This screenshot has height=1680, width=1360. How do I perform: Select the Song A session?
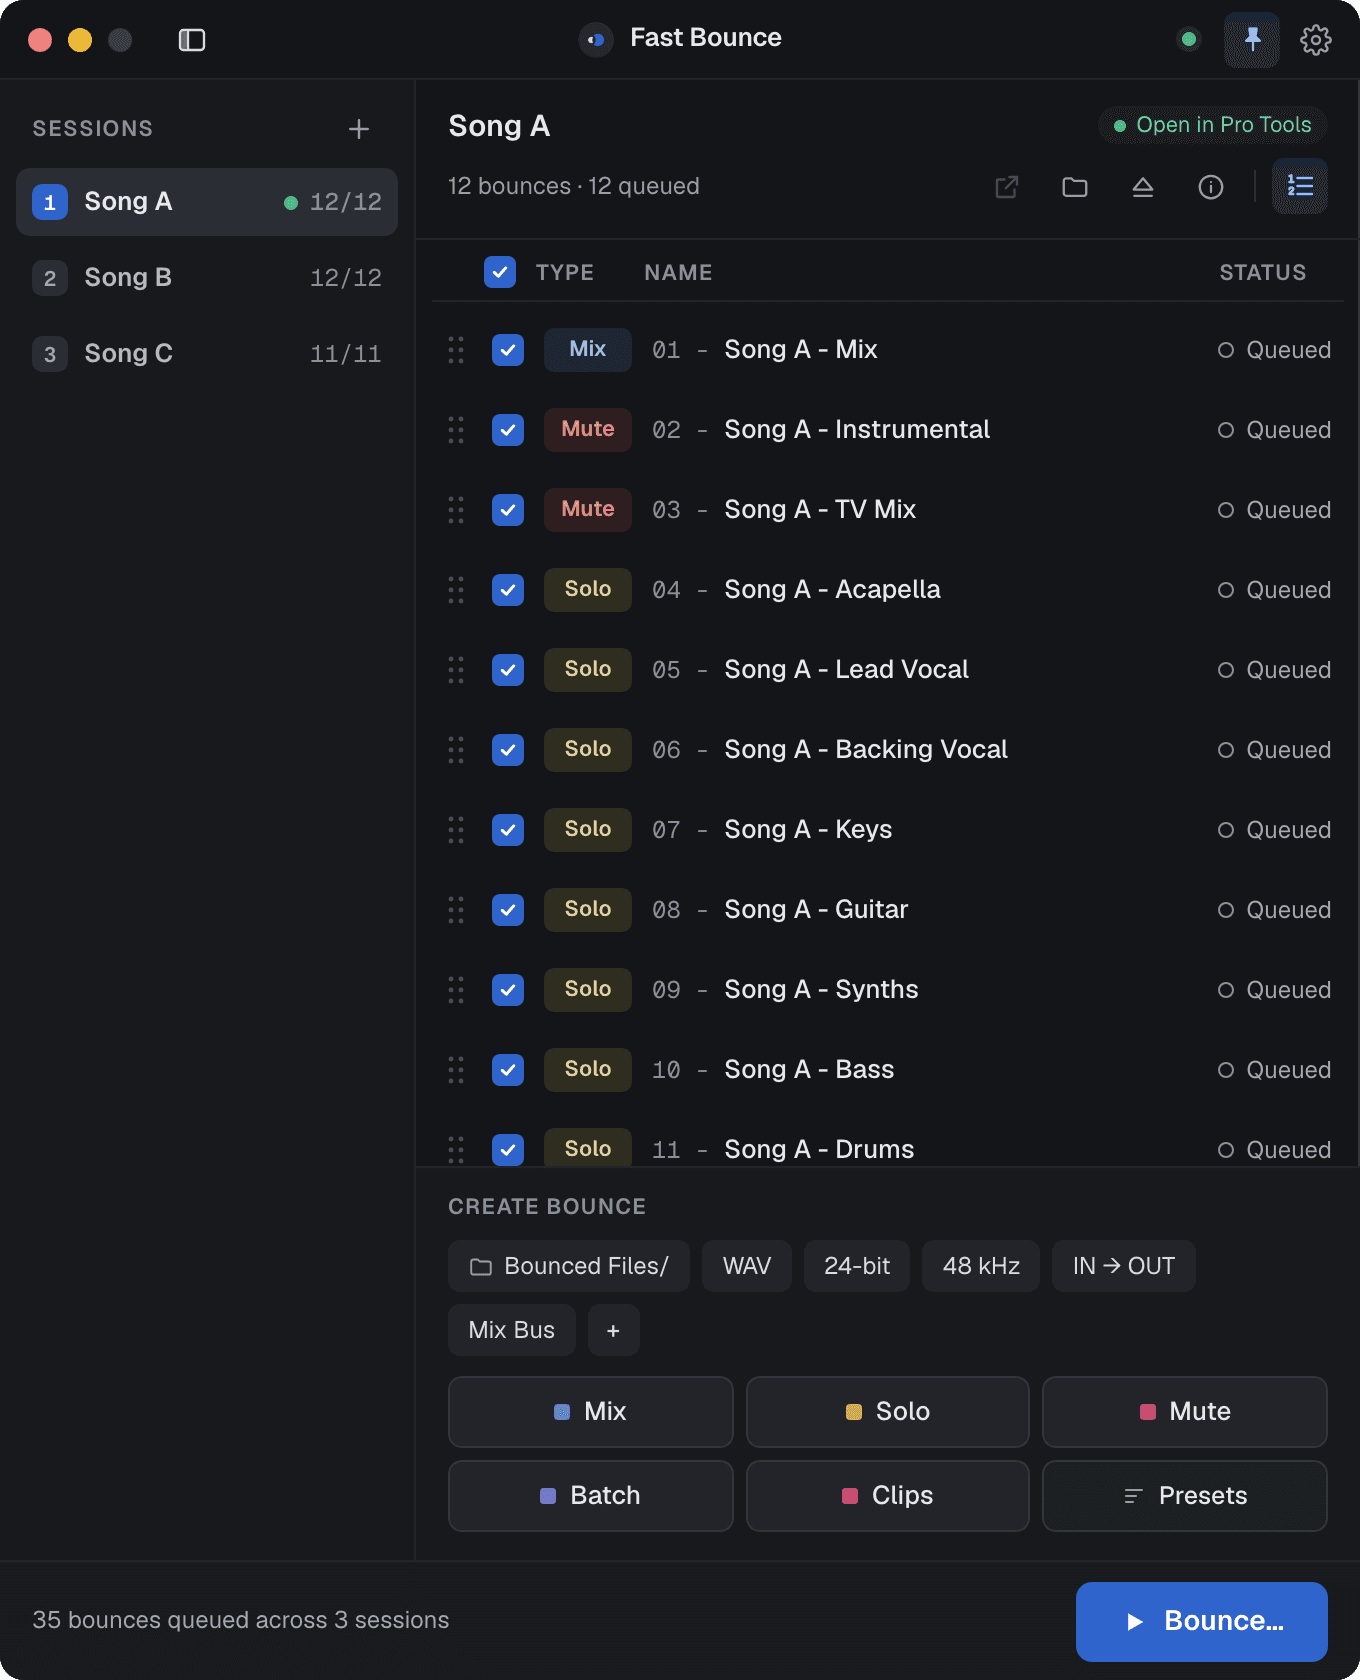pyautogui.click(x=207, y=202)
